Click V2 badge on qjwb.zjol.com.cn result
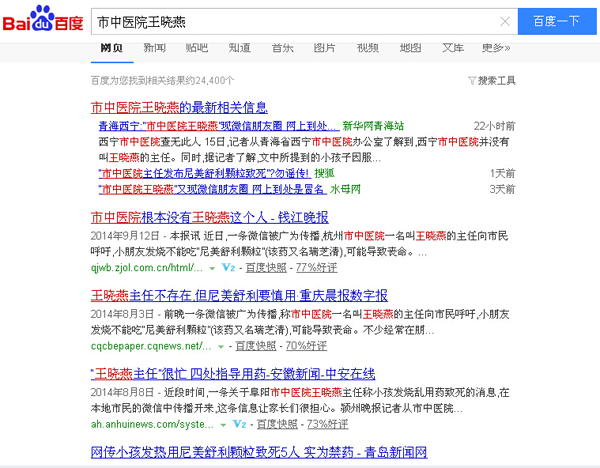 (228, 267)
